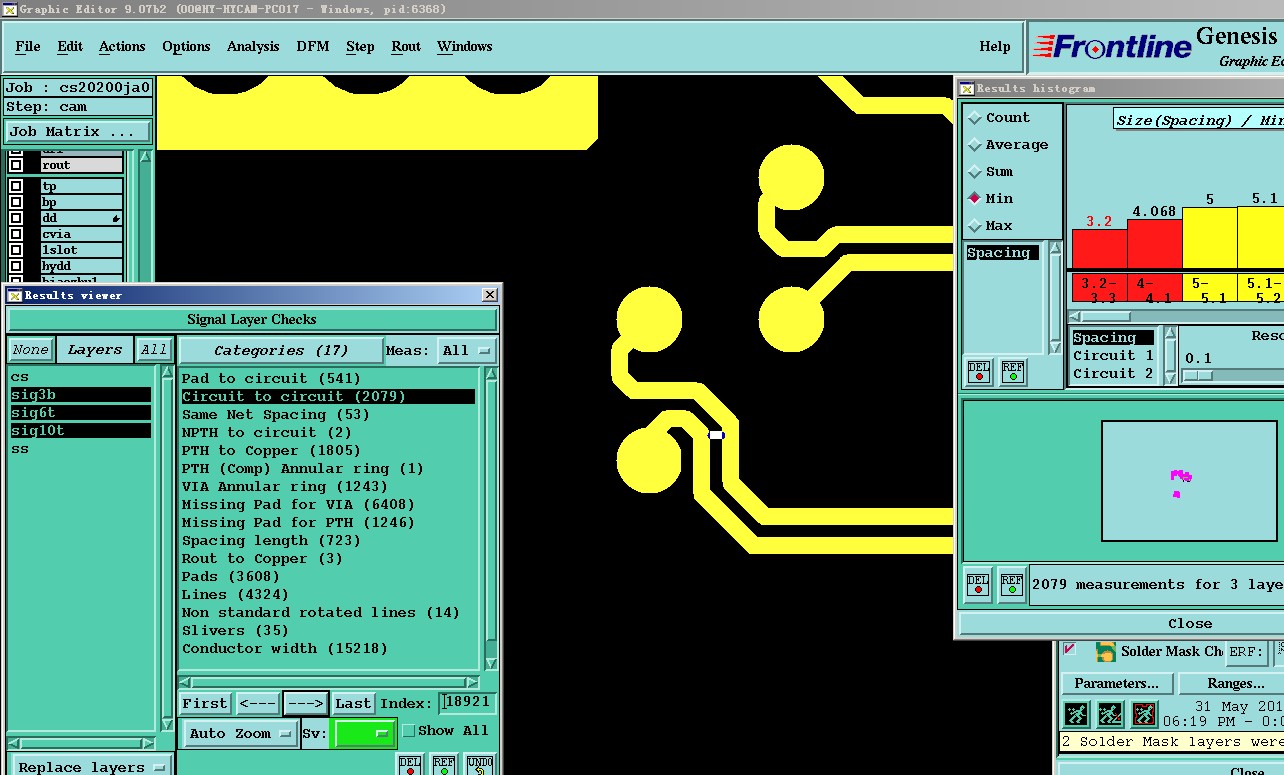1284x775 pixels.
Task: Click REF icon under histogram Spacing list
Action: tap(1013, 372)
